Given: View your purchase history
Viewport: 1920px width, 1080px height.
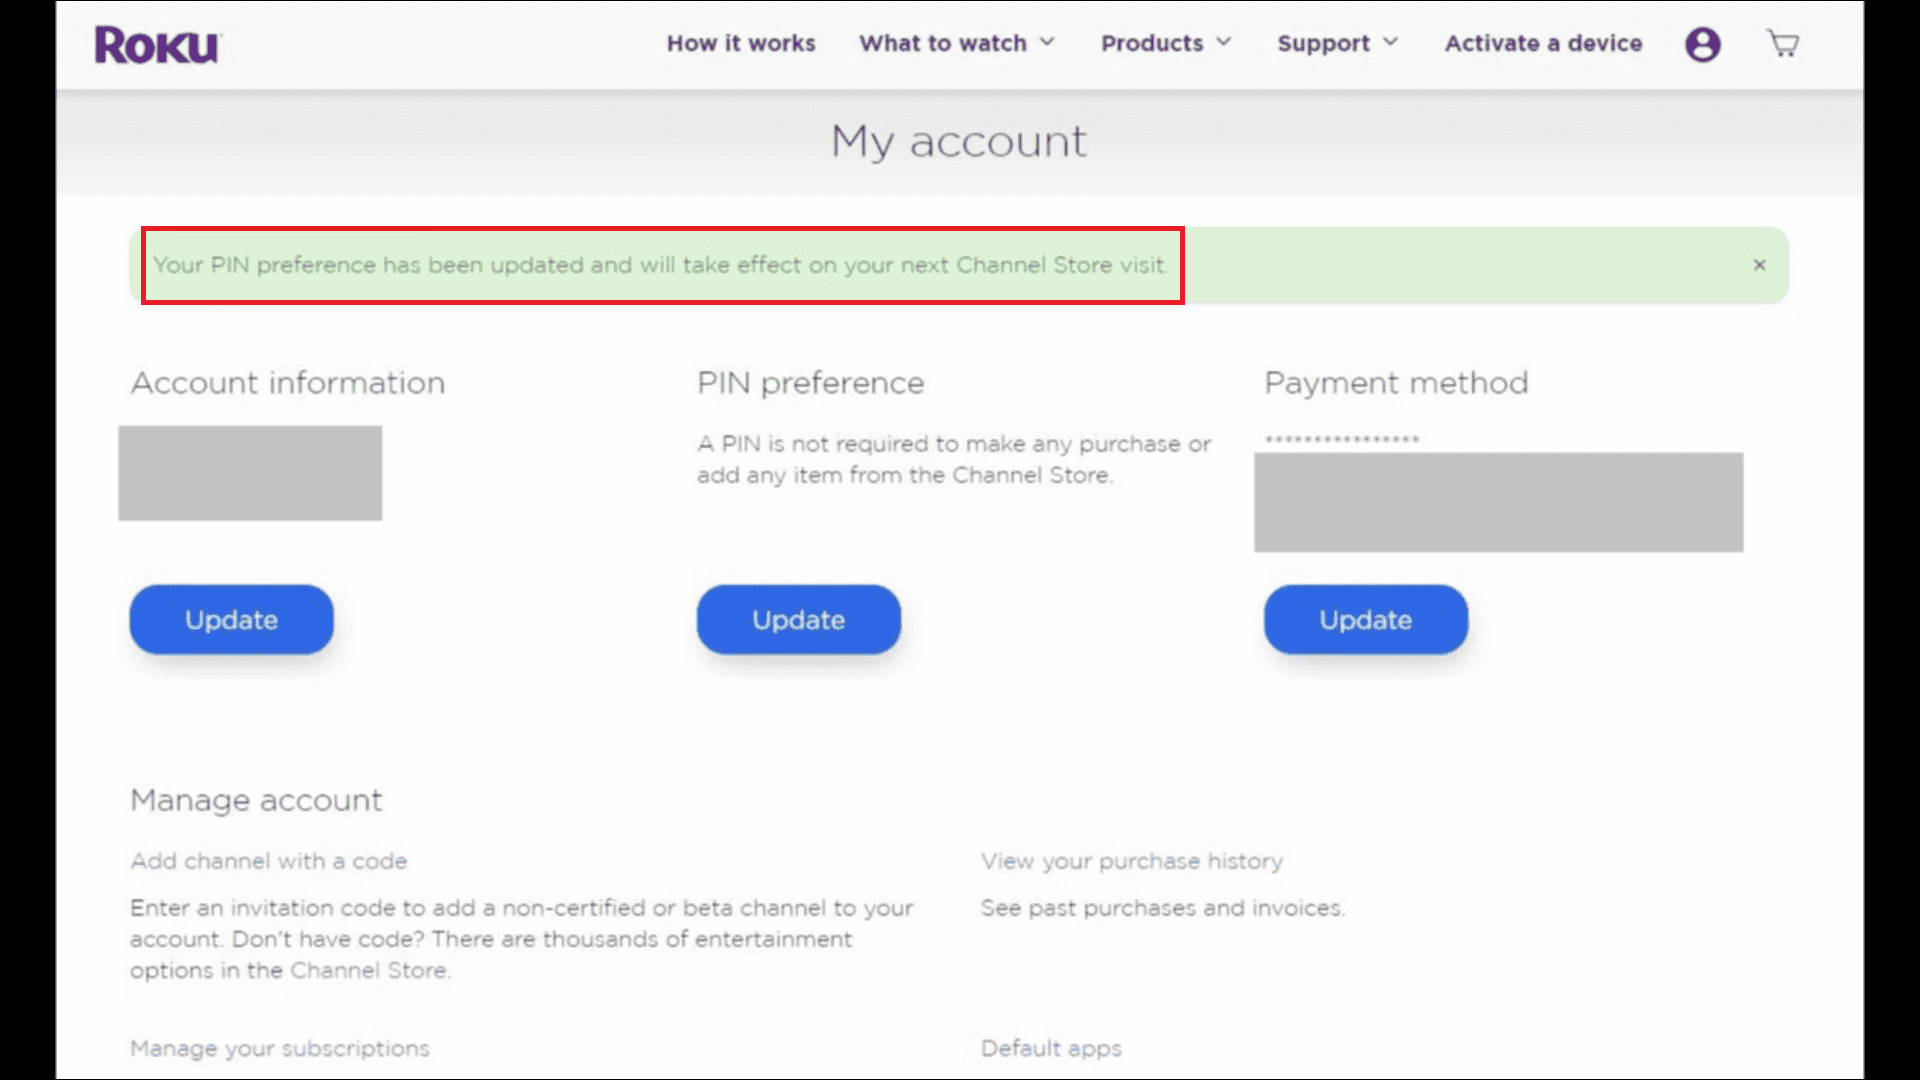Looking at the screenshot, I should click(x=1132, y=861).
